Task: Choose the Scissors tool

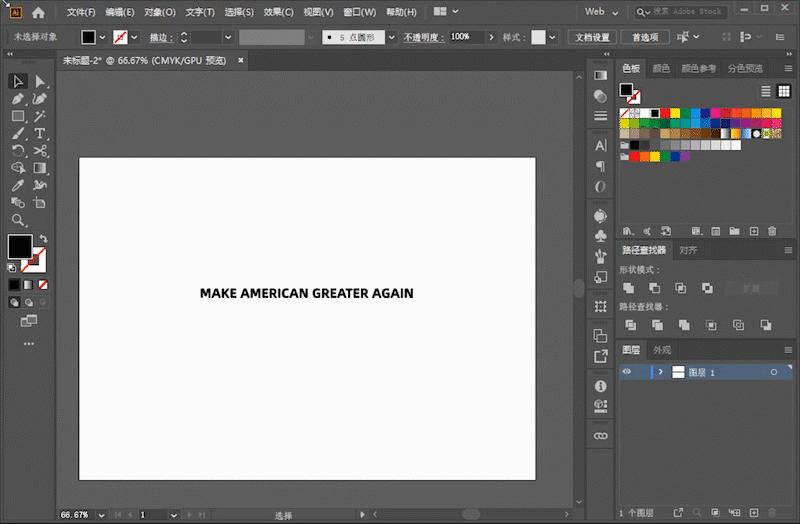Action: pyautogui.click(x=40, y=151)
